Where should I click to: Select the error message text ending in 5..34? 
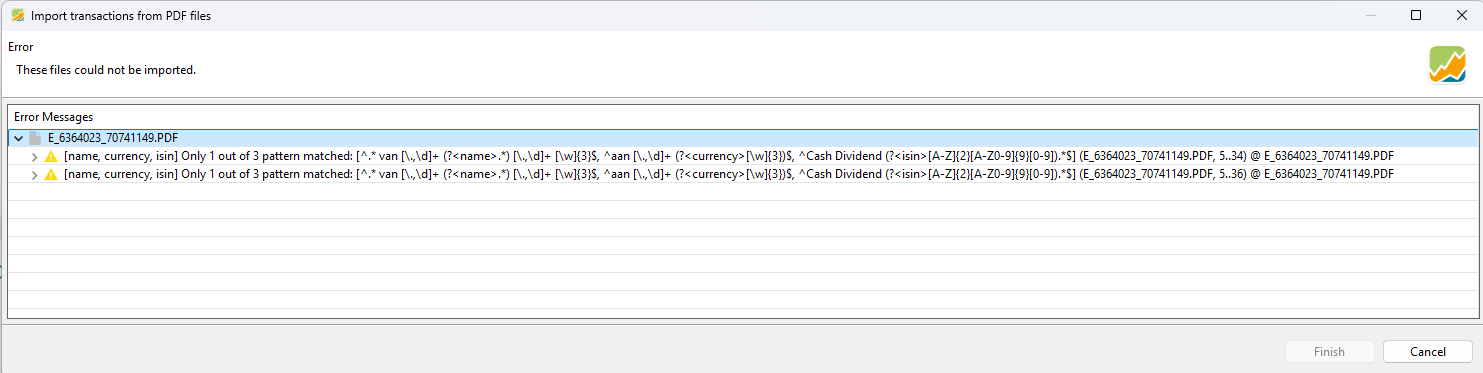click(729, 157)
